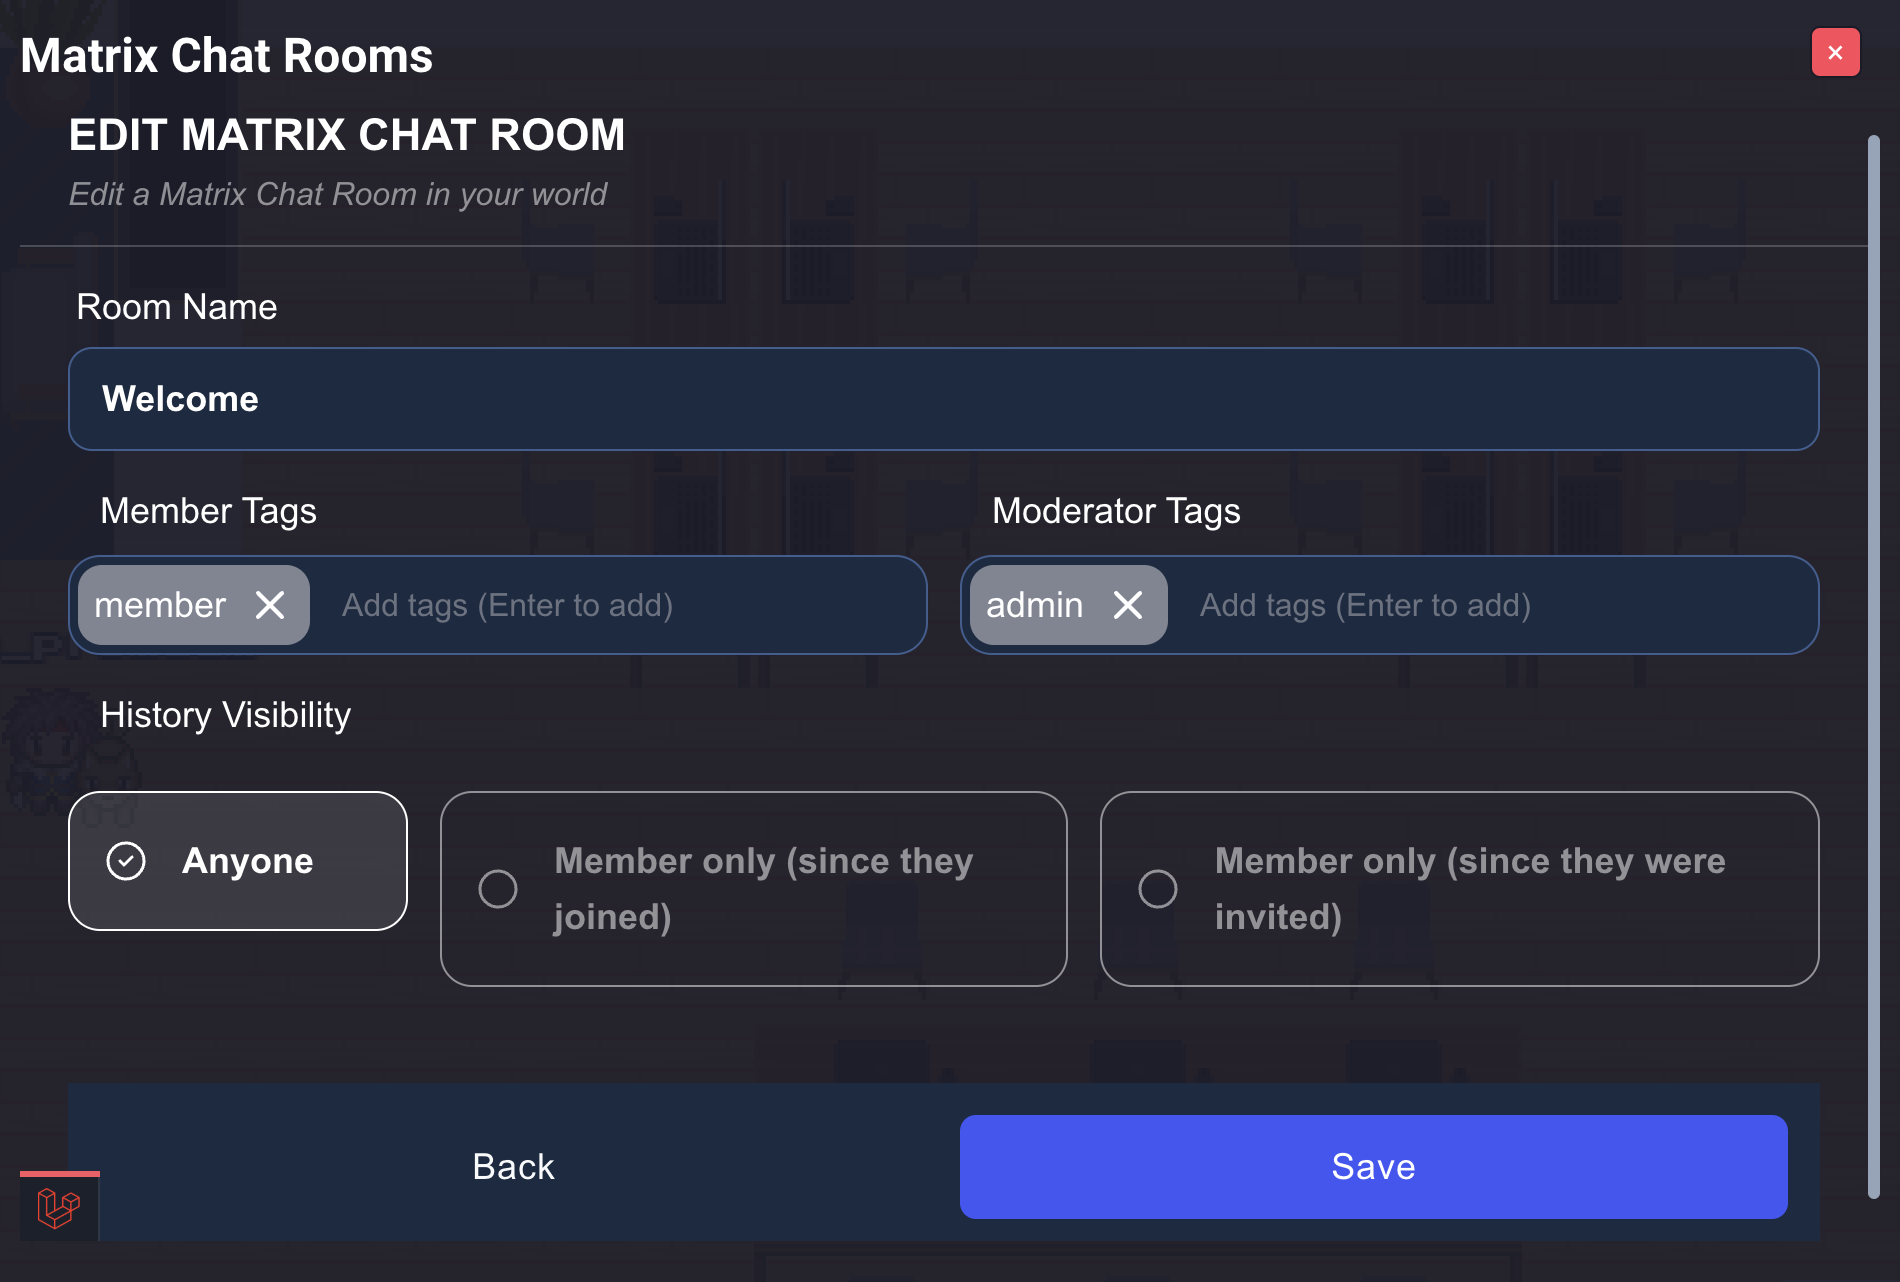Choose "Member only (since they joined)" visibility
Screen dimensions: 1900x1282
tap(753, 888)
